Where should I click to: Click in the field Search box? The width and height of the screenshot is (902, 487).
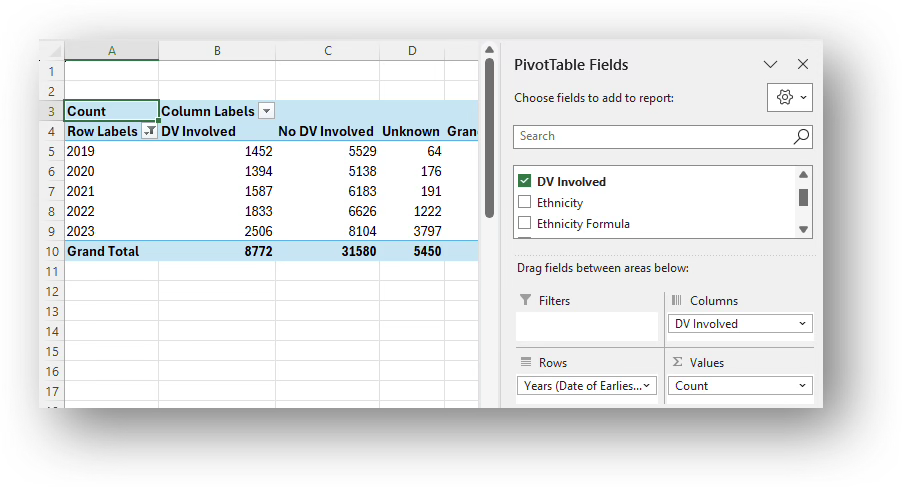tap(650, 137)
